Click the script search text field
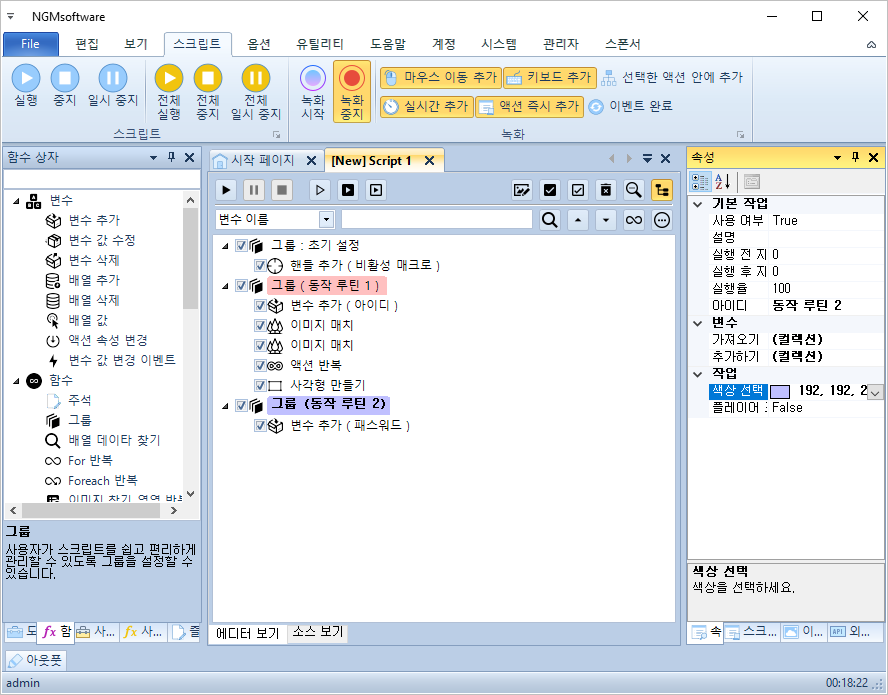 point(437,220)
